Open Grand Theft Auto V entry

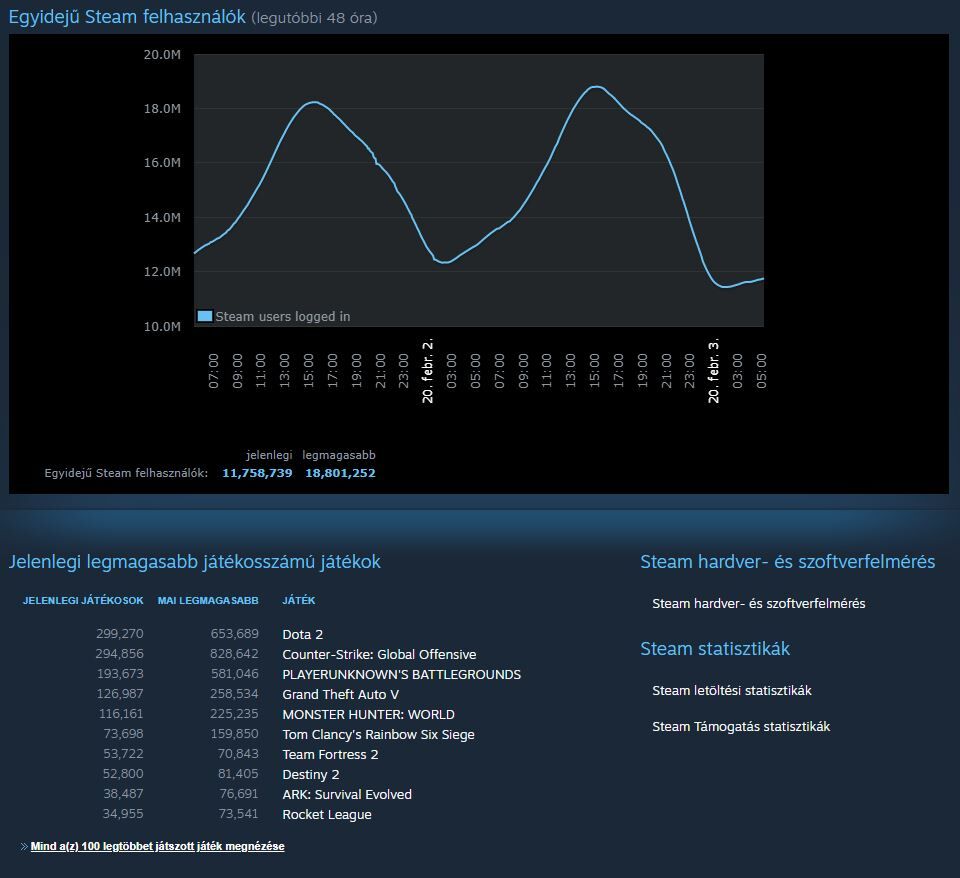(x=340, y=694)
